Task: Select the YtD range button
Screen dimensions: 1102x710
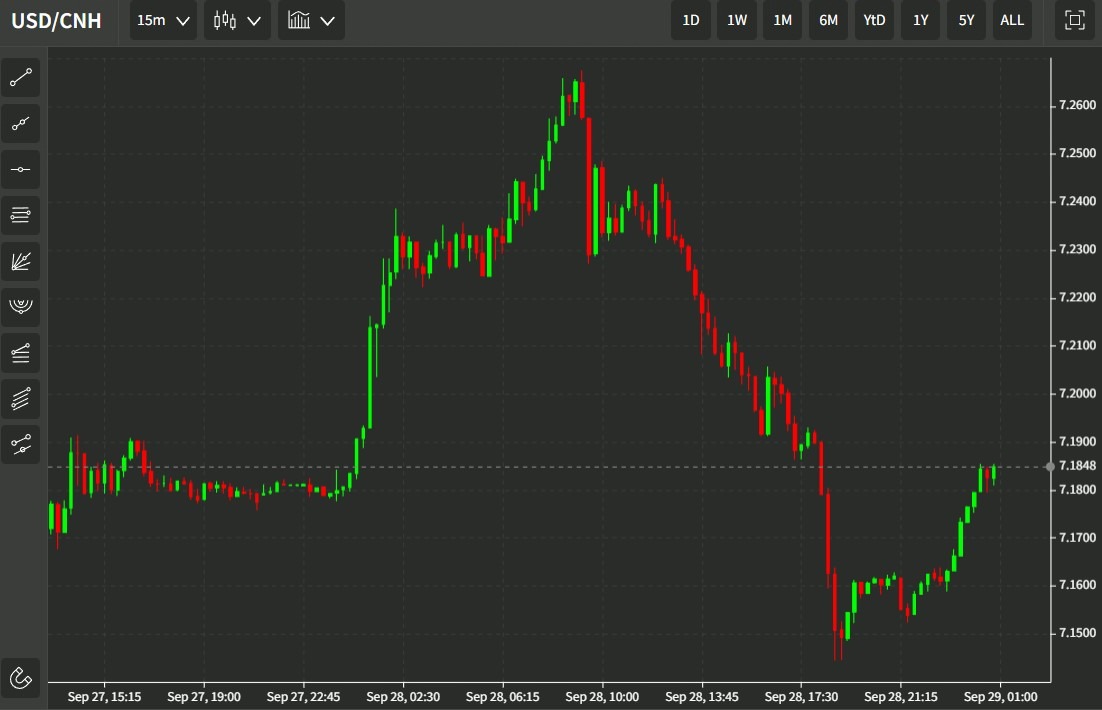Action: click(x=874, y=19)
